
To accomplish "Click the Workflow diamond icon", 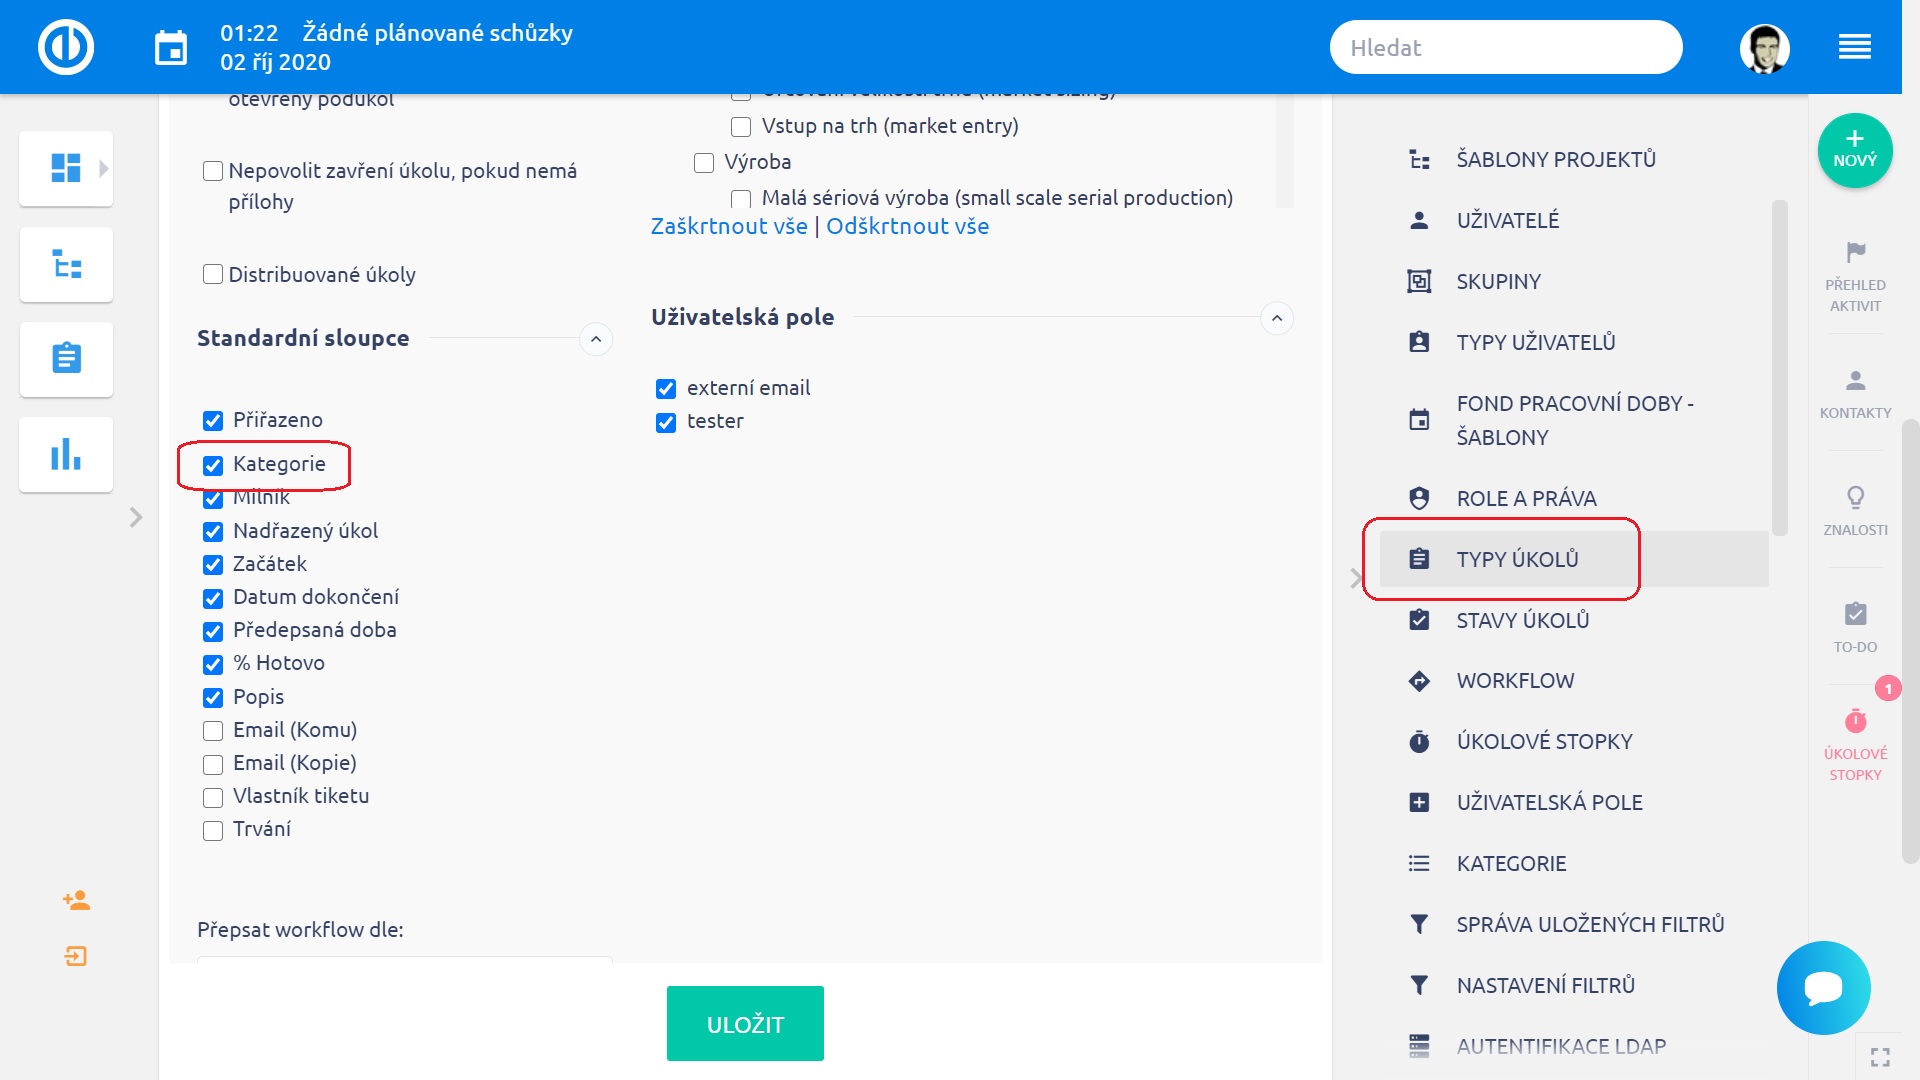I will (1419, 681).
